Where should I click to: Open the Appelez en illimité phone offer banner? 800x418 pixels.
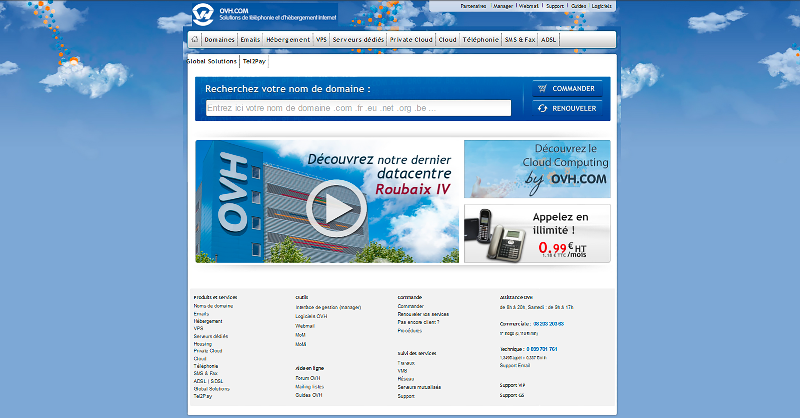click(537, 234)
